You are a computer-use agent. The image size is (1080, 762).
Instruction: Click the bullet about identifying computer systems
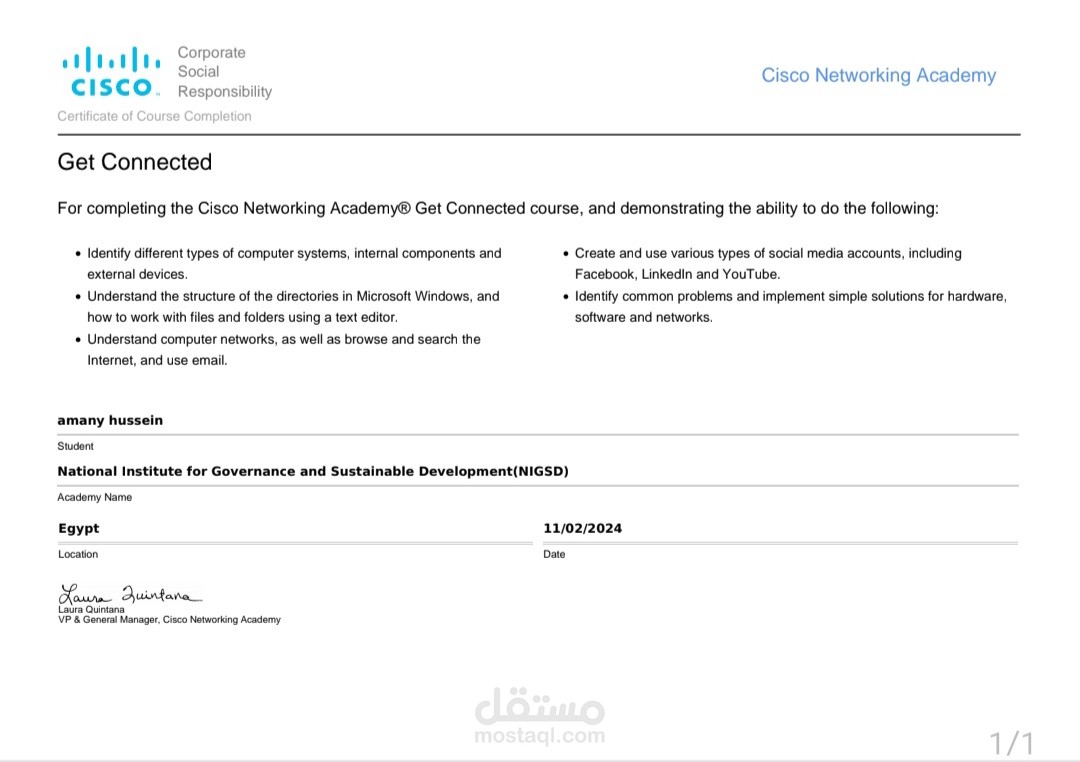coord(289,263)
